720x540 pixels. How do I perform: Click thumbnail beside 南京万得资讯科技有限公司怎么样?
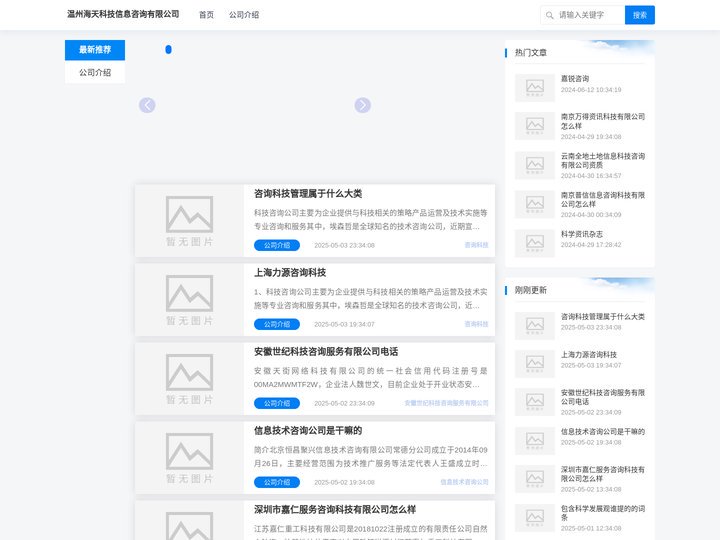click(534, 126)
